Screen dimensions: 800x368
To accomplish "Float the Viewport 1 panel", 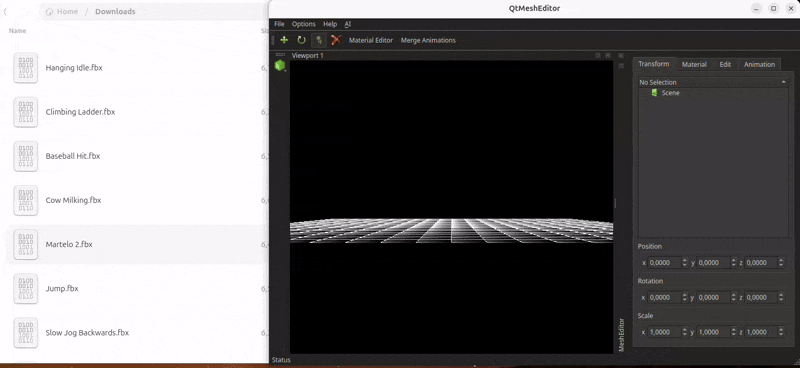I will pos(598,55).
